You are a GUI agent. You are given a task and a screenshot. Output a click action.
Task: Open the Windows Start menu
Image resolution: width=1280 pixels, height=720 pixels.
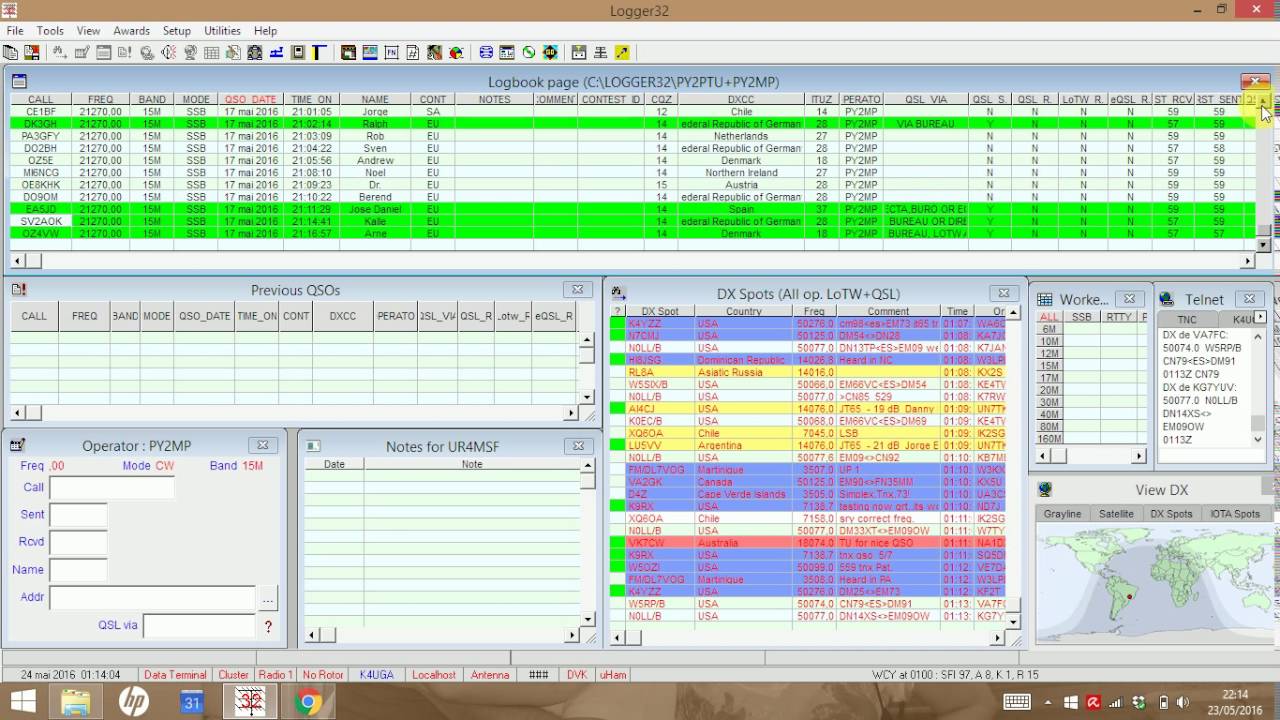point(22,702)
